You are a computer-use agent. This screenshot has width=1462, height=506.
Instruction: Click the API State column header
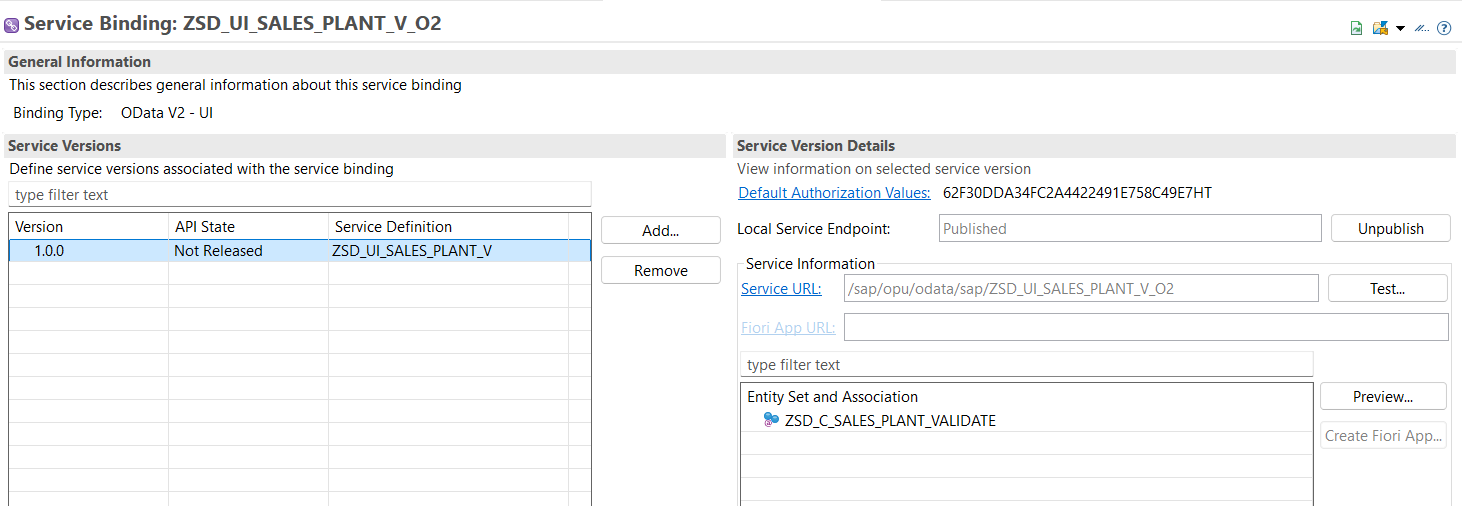[x=247, y=227]
